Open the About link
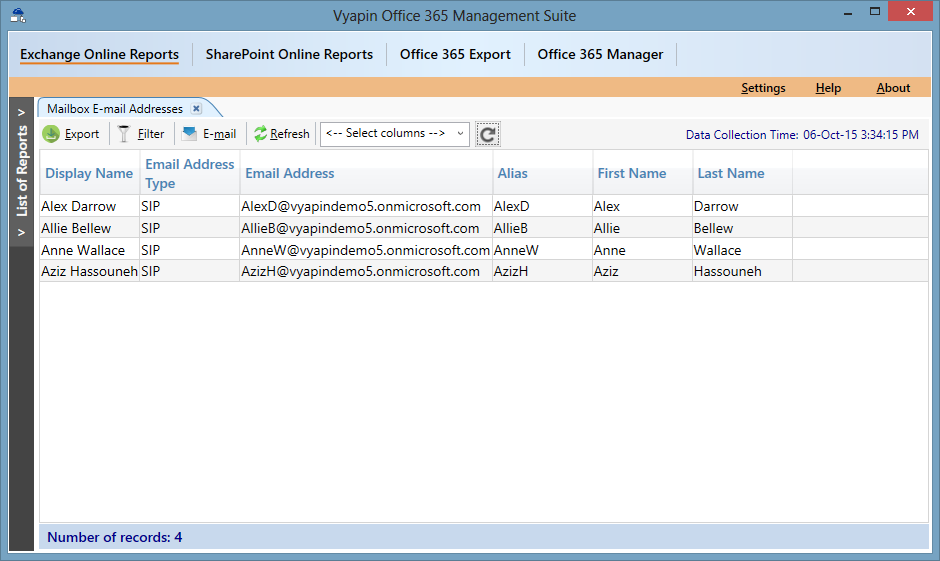This screenshot has width=940, height=561. tap(893, 88)
